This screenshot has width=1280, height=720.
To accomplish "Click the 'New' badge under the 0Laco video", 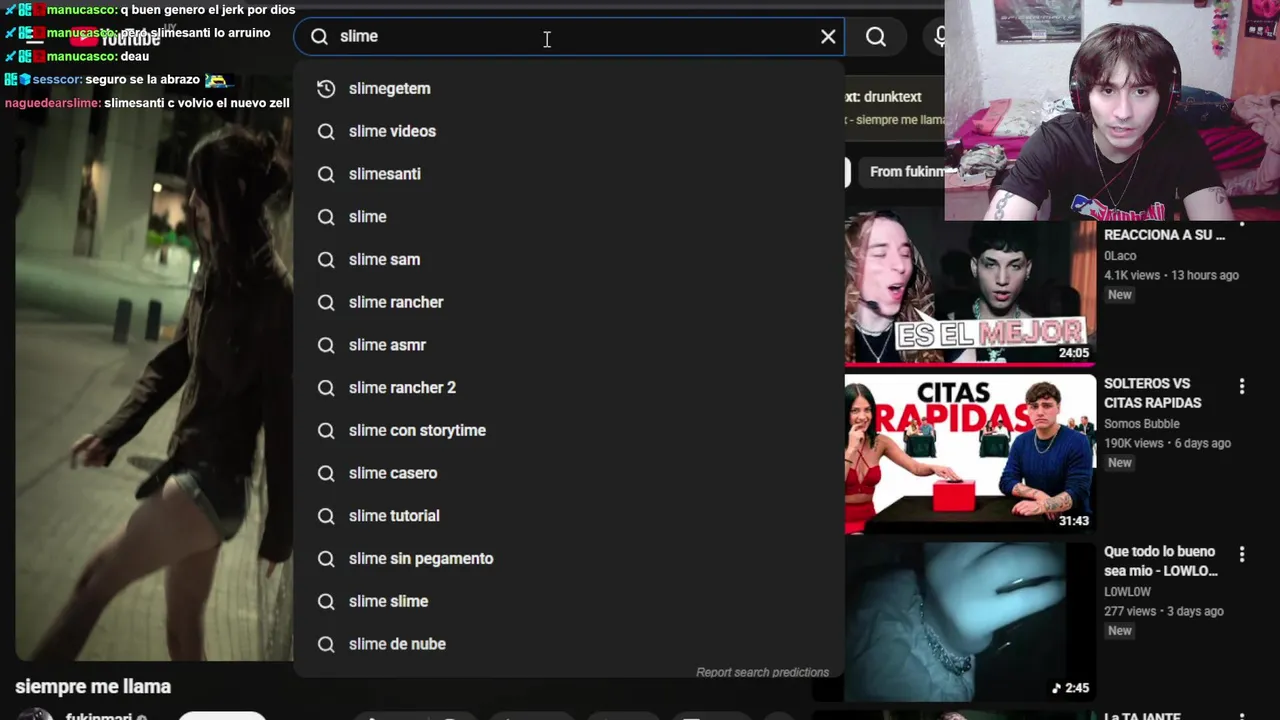I will click(x=1120, y=295).
